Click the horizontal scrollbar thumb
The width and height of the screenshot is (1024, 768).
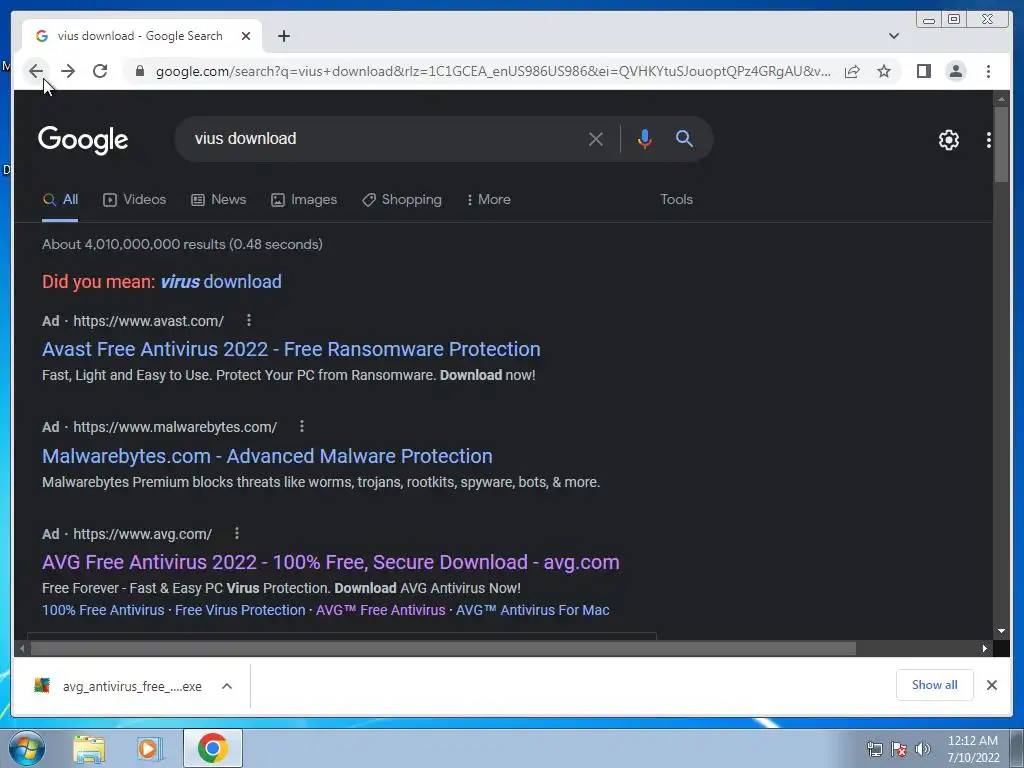pyautogui.click(x=443, y=648)
